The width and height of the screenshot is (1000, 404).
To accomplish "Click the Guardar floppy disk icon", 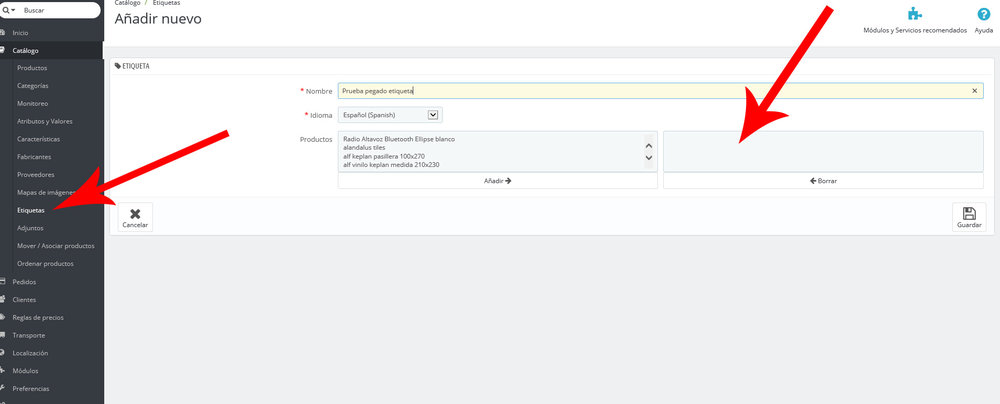I will (x=968, y=213).
